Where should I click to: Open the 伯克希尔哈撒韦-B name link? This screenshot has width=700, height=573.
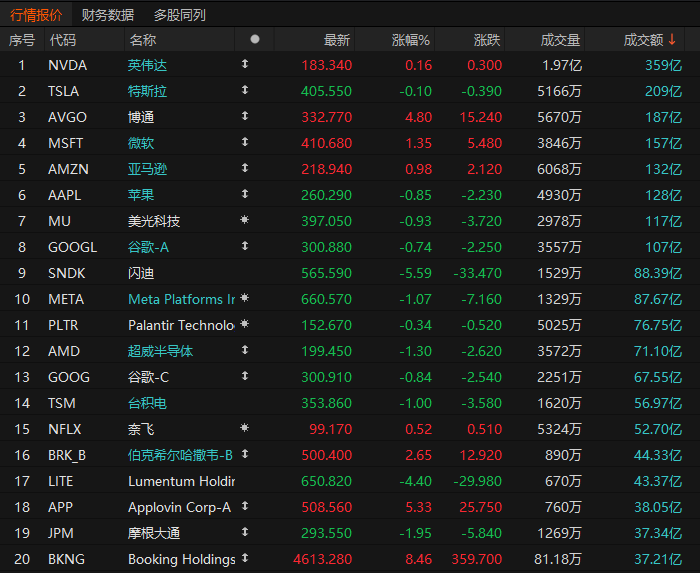point(180,455)
